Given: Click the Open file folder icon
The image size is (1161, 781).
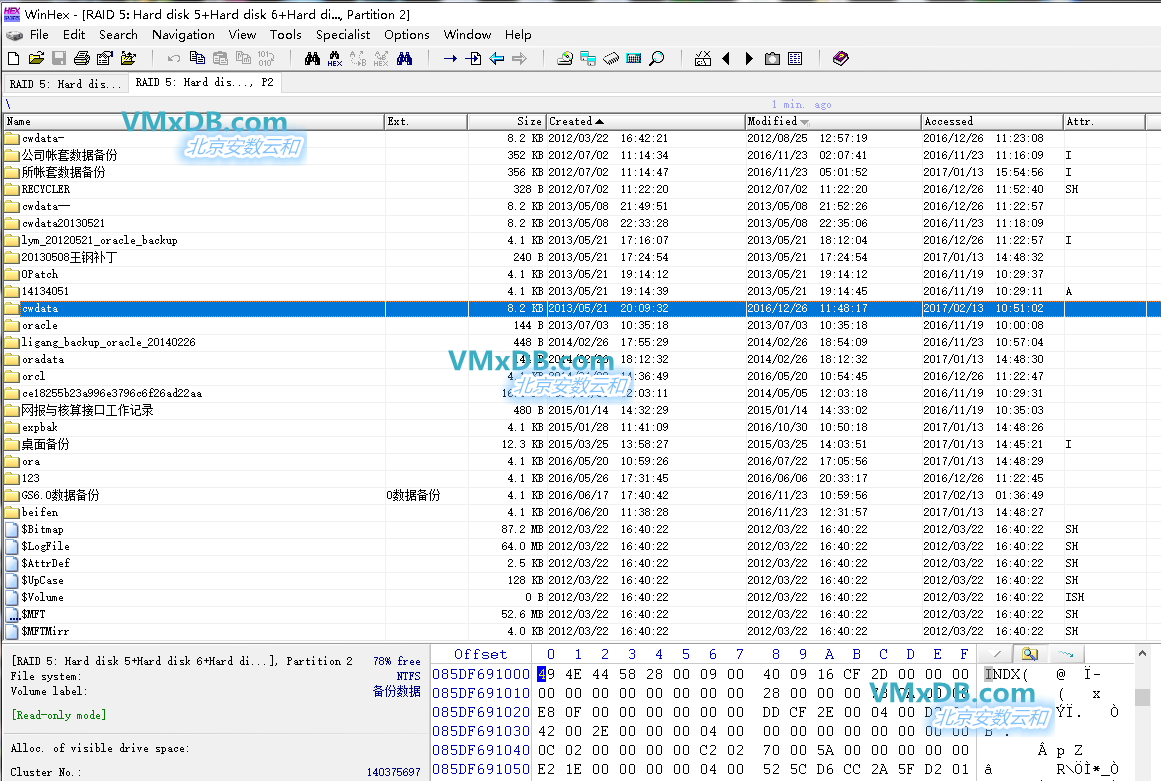Looking at the screenshot, I should (36, 58).
